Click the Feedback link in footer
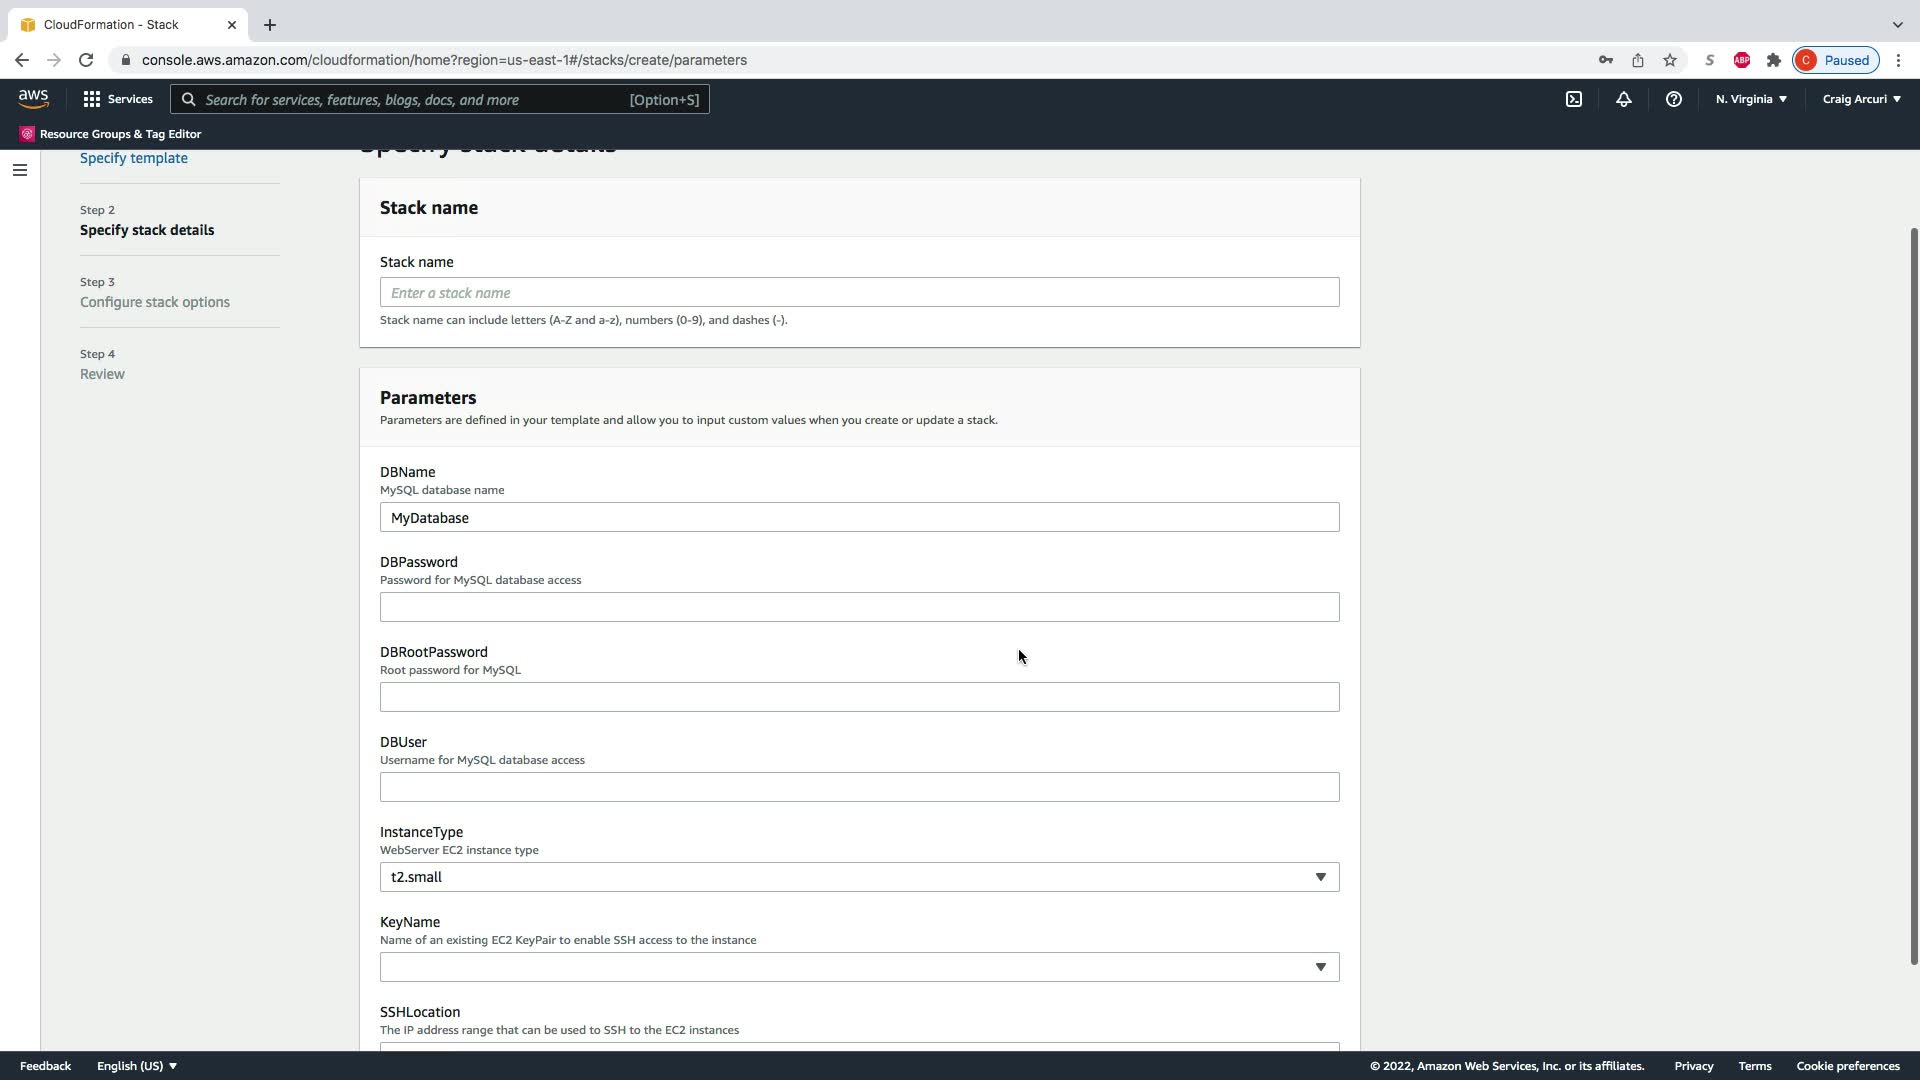Screen dimensions: 1920x1080 click(45, 1066)
